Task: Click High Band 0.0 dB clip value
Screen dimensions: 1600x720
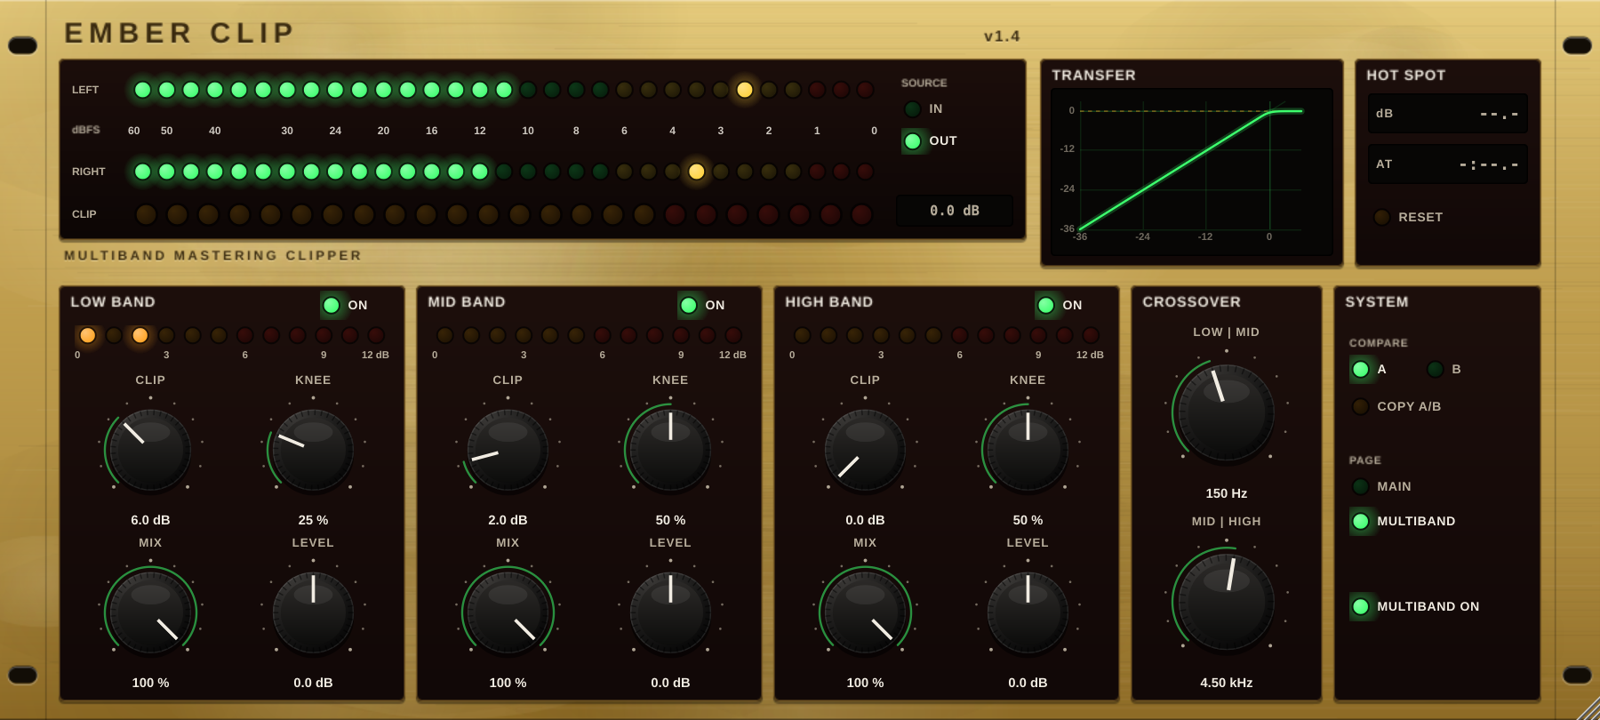Action: pyautogui.click(x=865, y=520)
